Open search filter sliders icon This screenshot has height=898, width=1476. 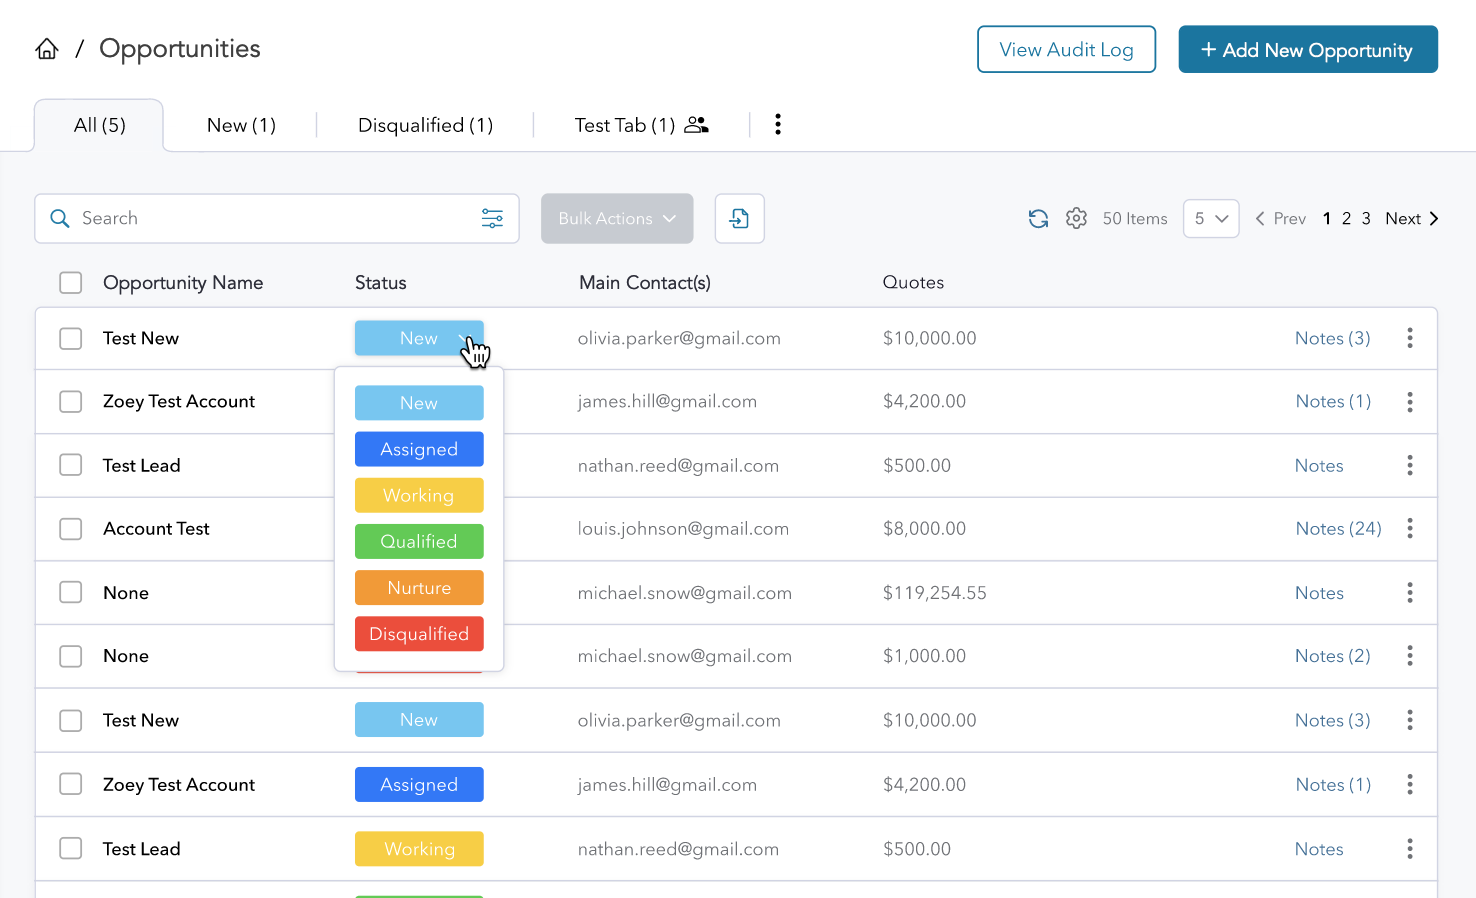(492, 218)
